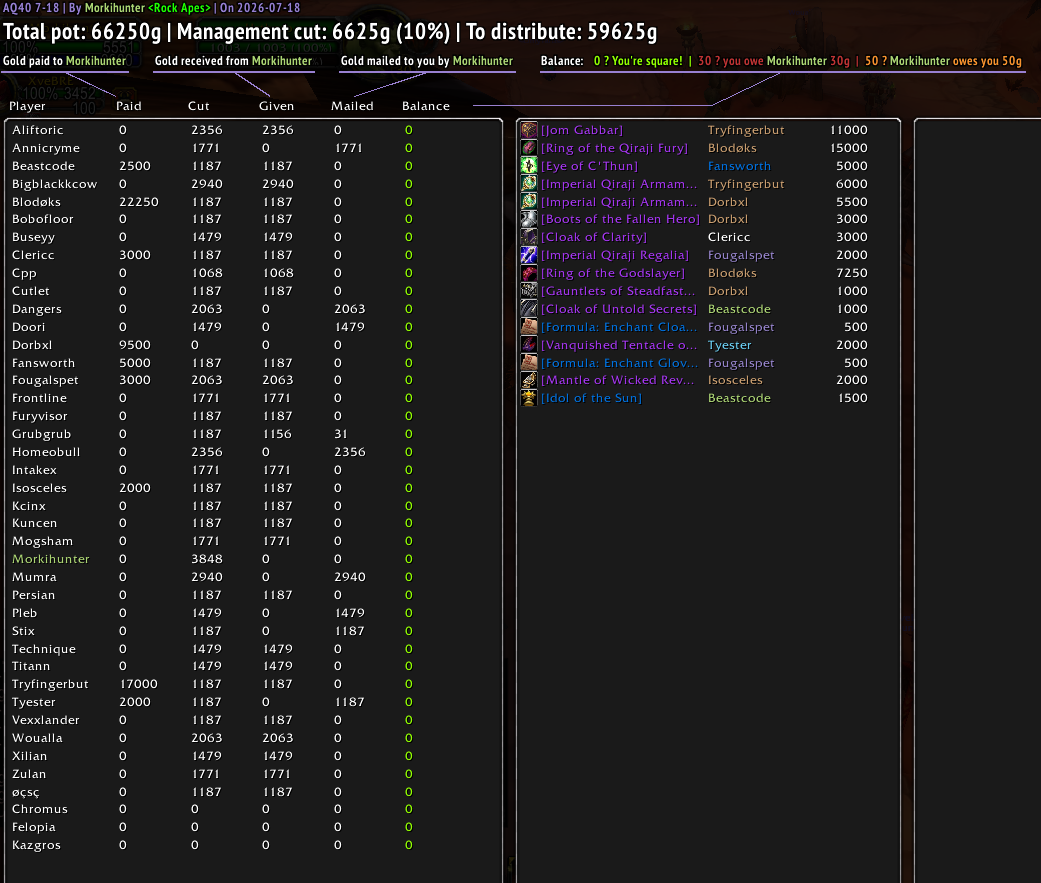Click the Balance legend explanation text
The width and height of the screenshot is (1041, 883).
[781, 60]
